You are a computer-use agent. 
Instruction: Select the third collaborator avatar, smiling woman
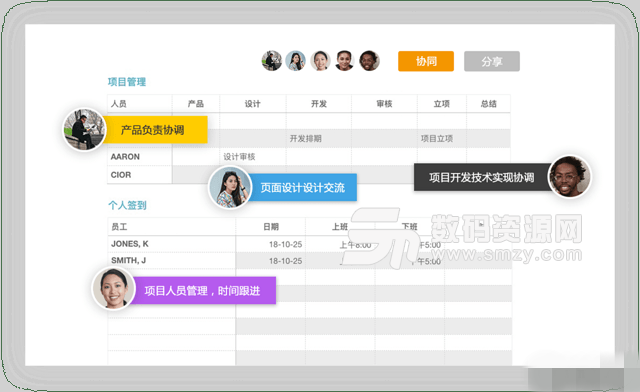[x=320, y=61]
